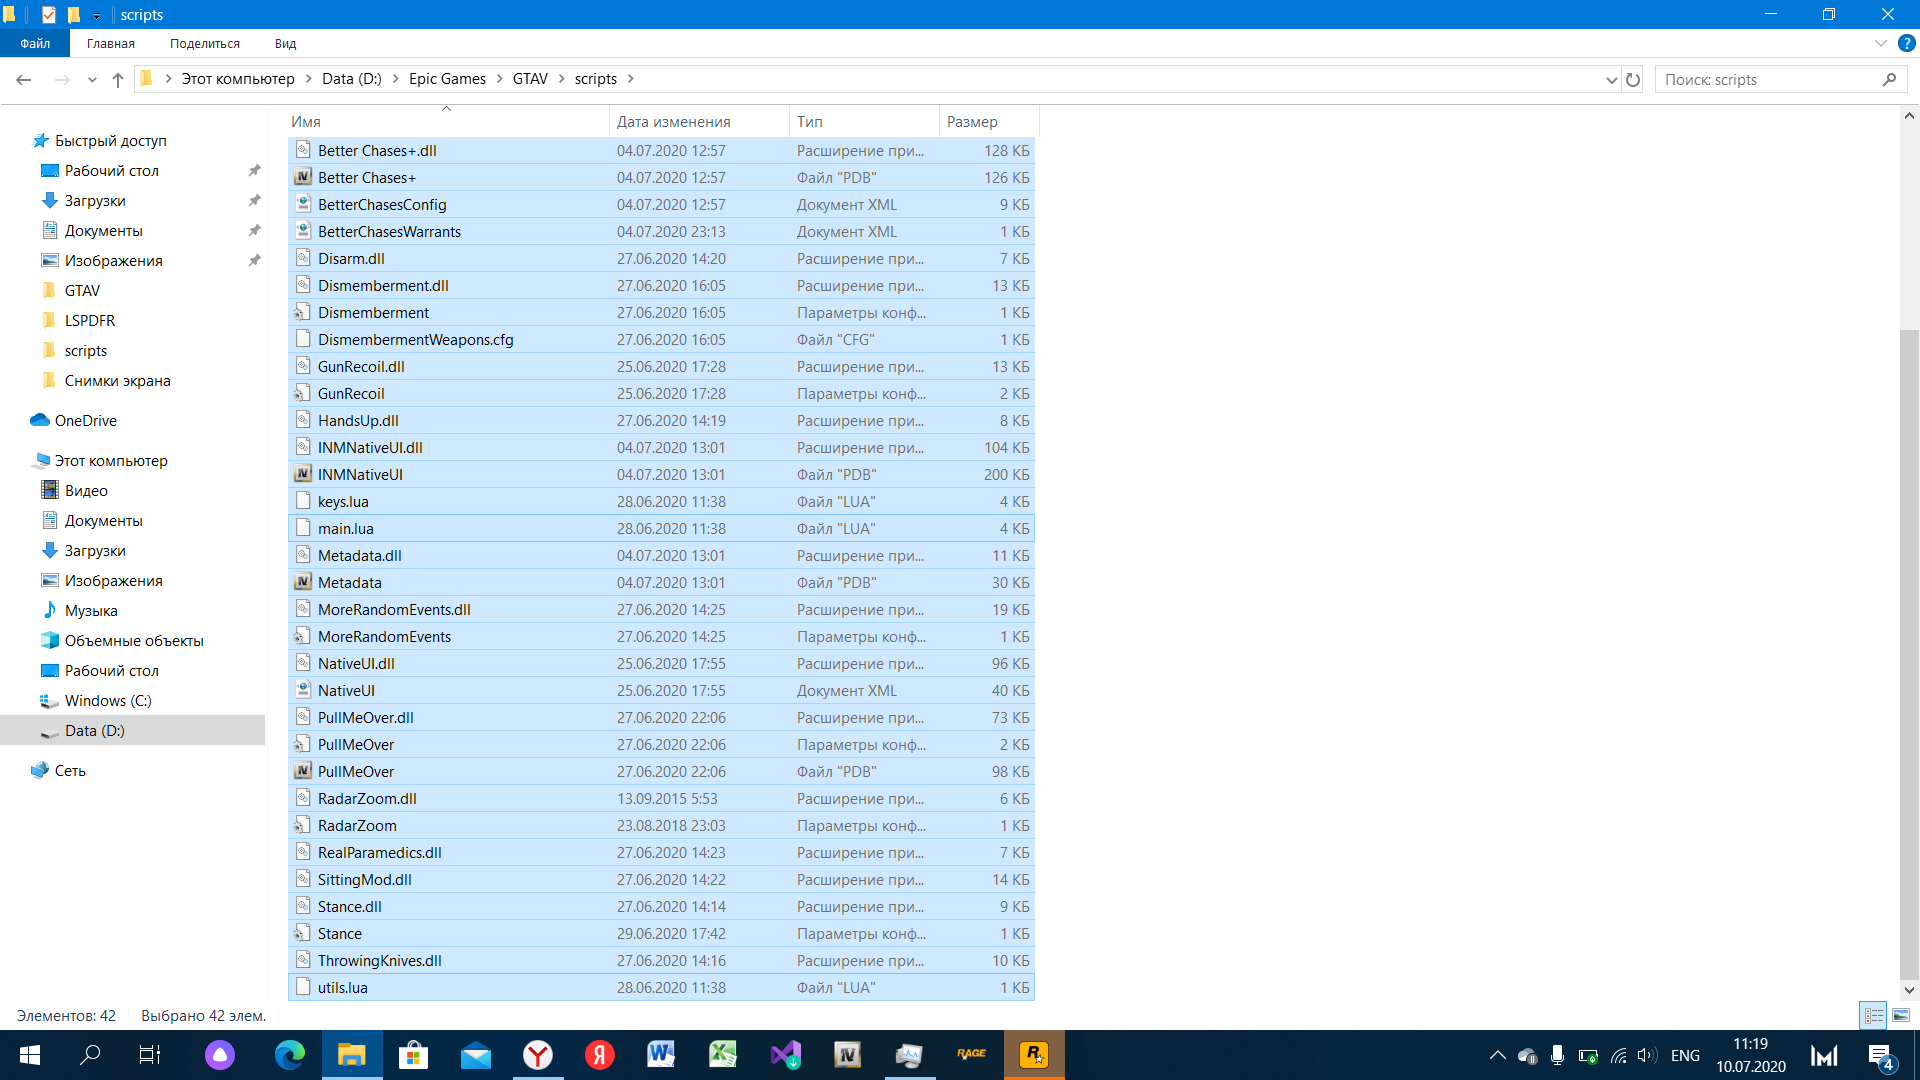The width and height of the screenshot is (1920, 1080).
Task: Navigate to Epic Games breadcrumb
Action: 446,79
